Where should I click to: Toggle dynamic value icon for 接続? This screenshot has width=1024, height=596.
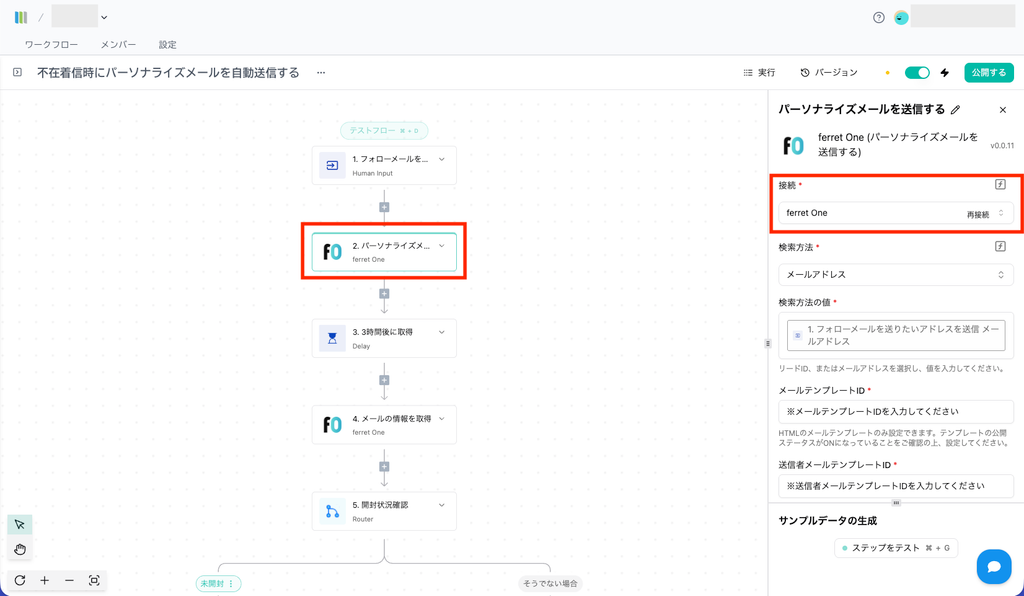tap(1000, 185)
